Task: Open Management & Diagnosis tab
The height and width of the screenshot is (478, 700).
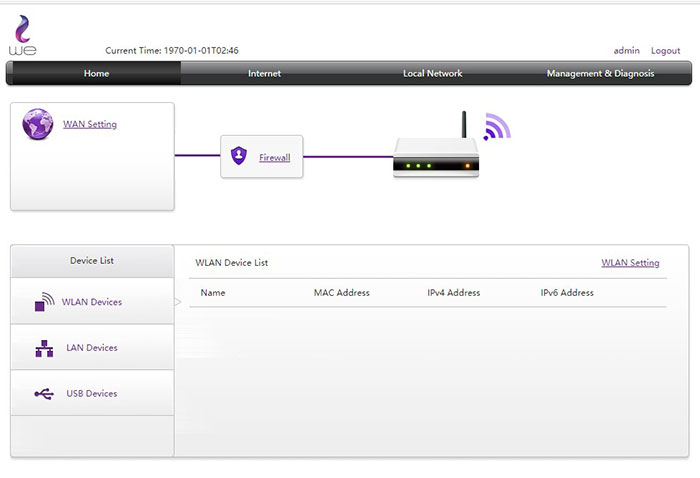Action: [600, 73]
